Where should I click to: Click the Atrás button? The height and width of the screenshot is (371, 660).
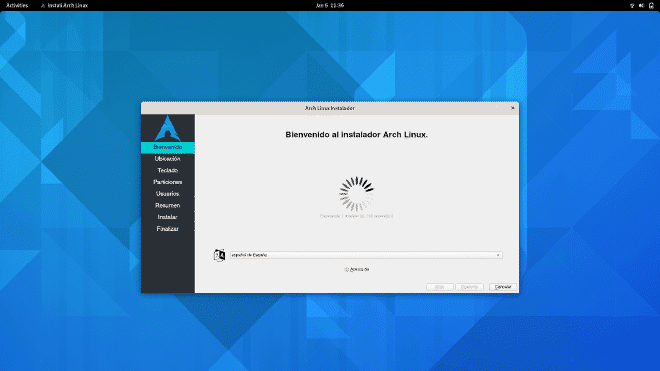(439, 287)
